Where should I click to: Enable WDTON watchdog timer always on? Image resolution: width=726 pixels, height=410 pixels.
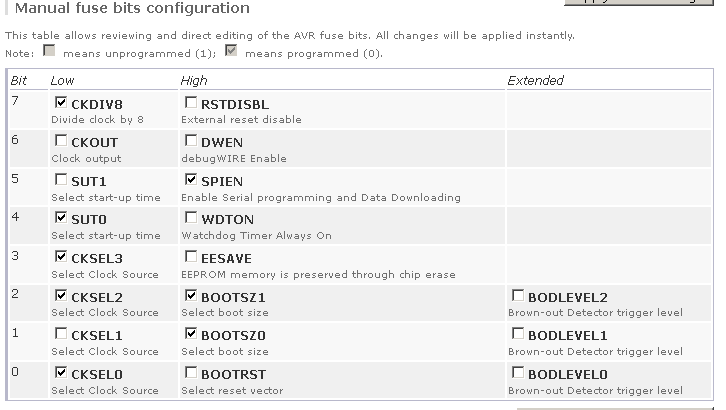[191, 218]
